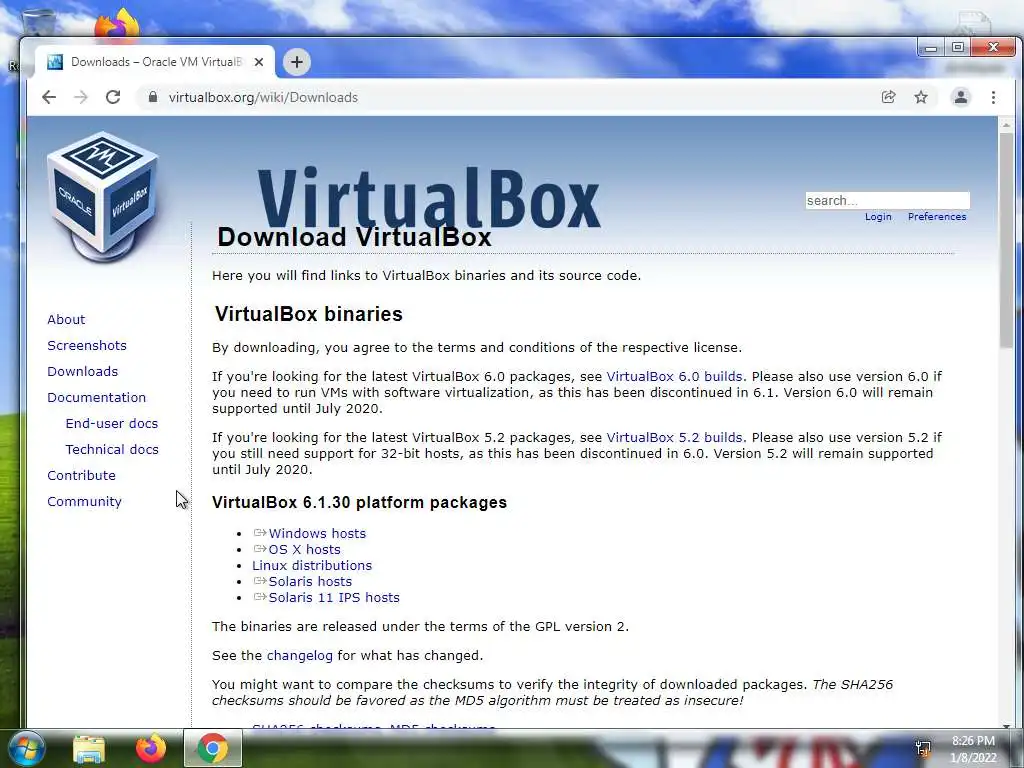Open Technical docs in the sidebar

point(112,449)
